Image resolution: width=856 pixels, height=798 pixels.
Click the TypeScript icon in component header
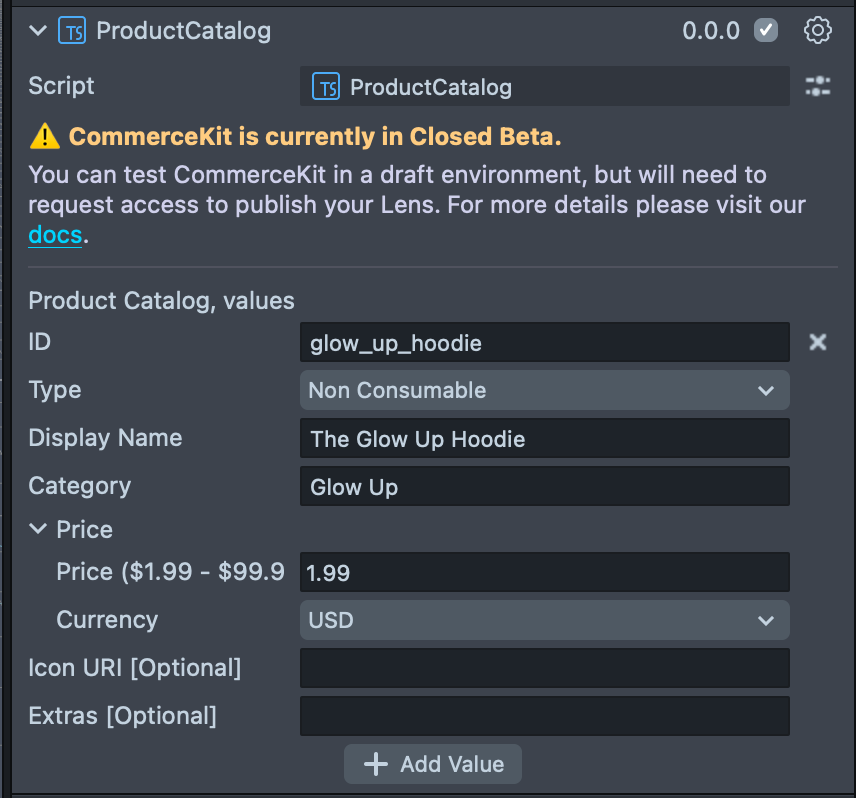click(73, 31)
